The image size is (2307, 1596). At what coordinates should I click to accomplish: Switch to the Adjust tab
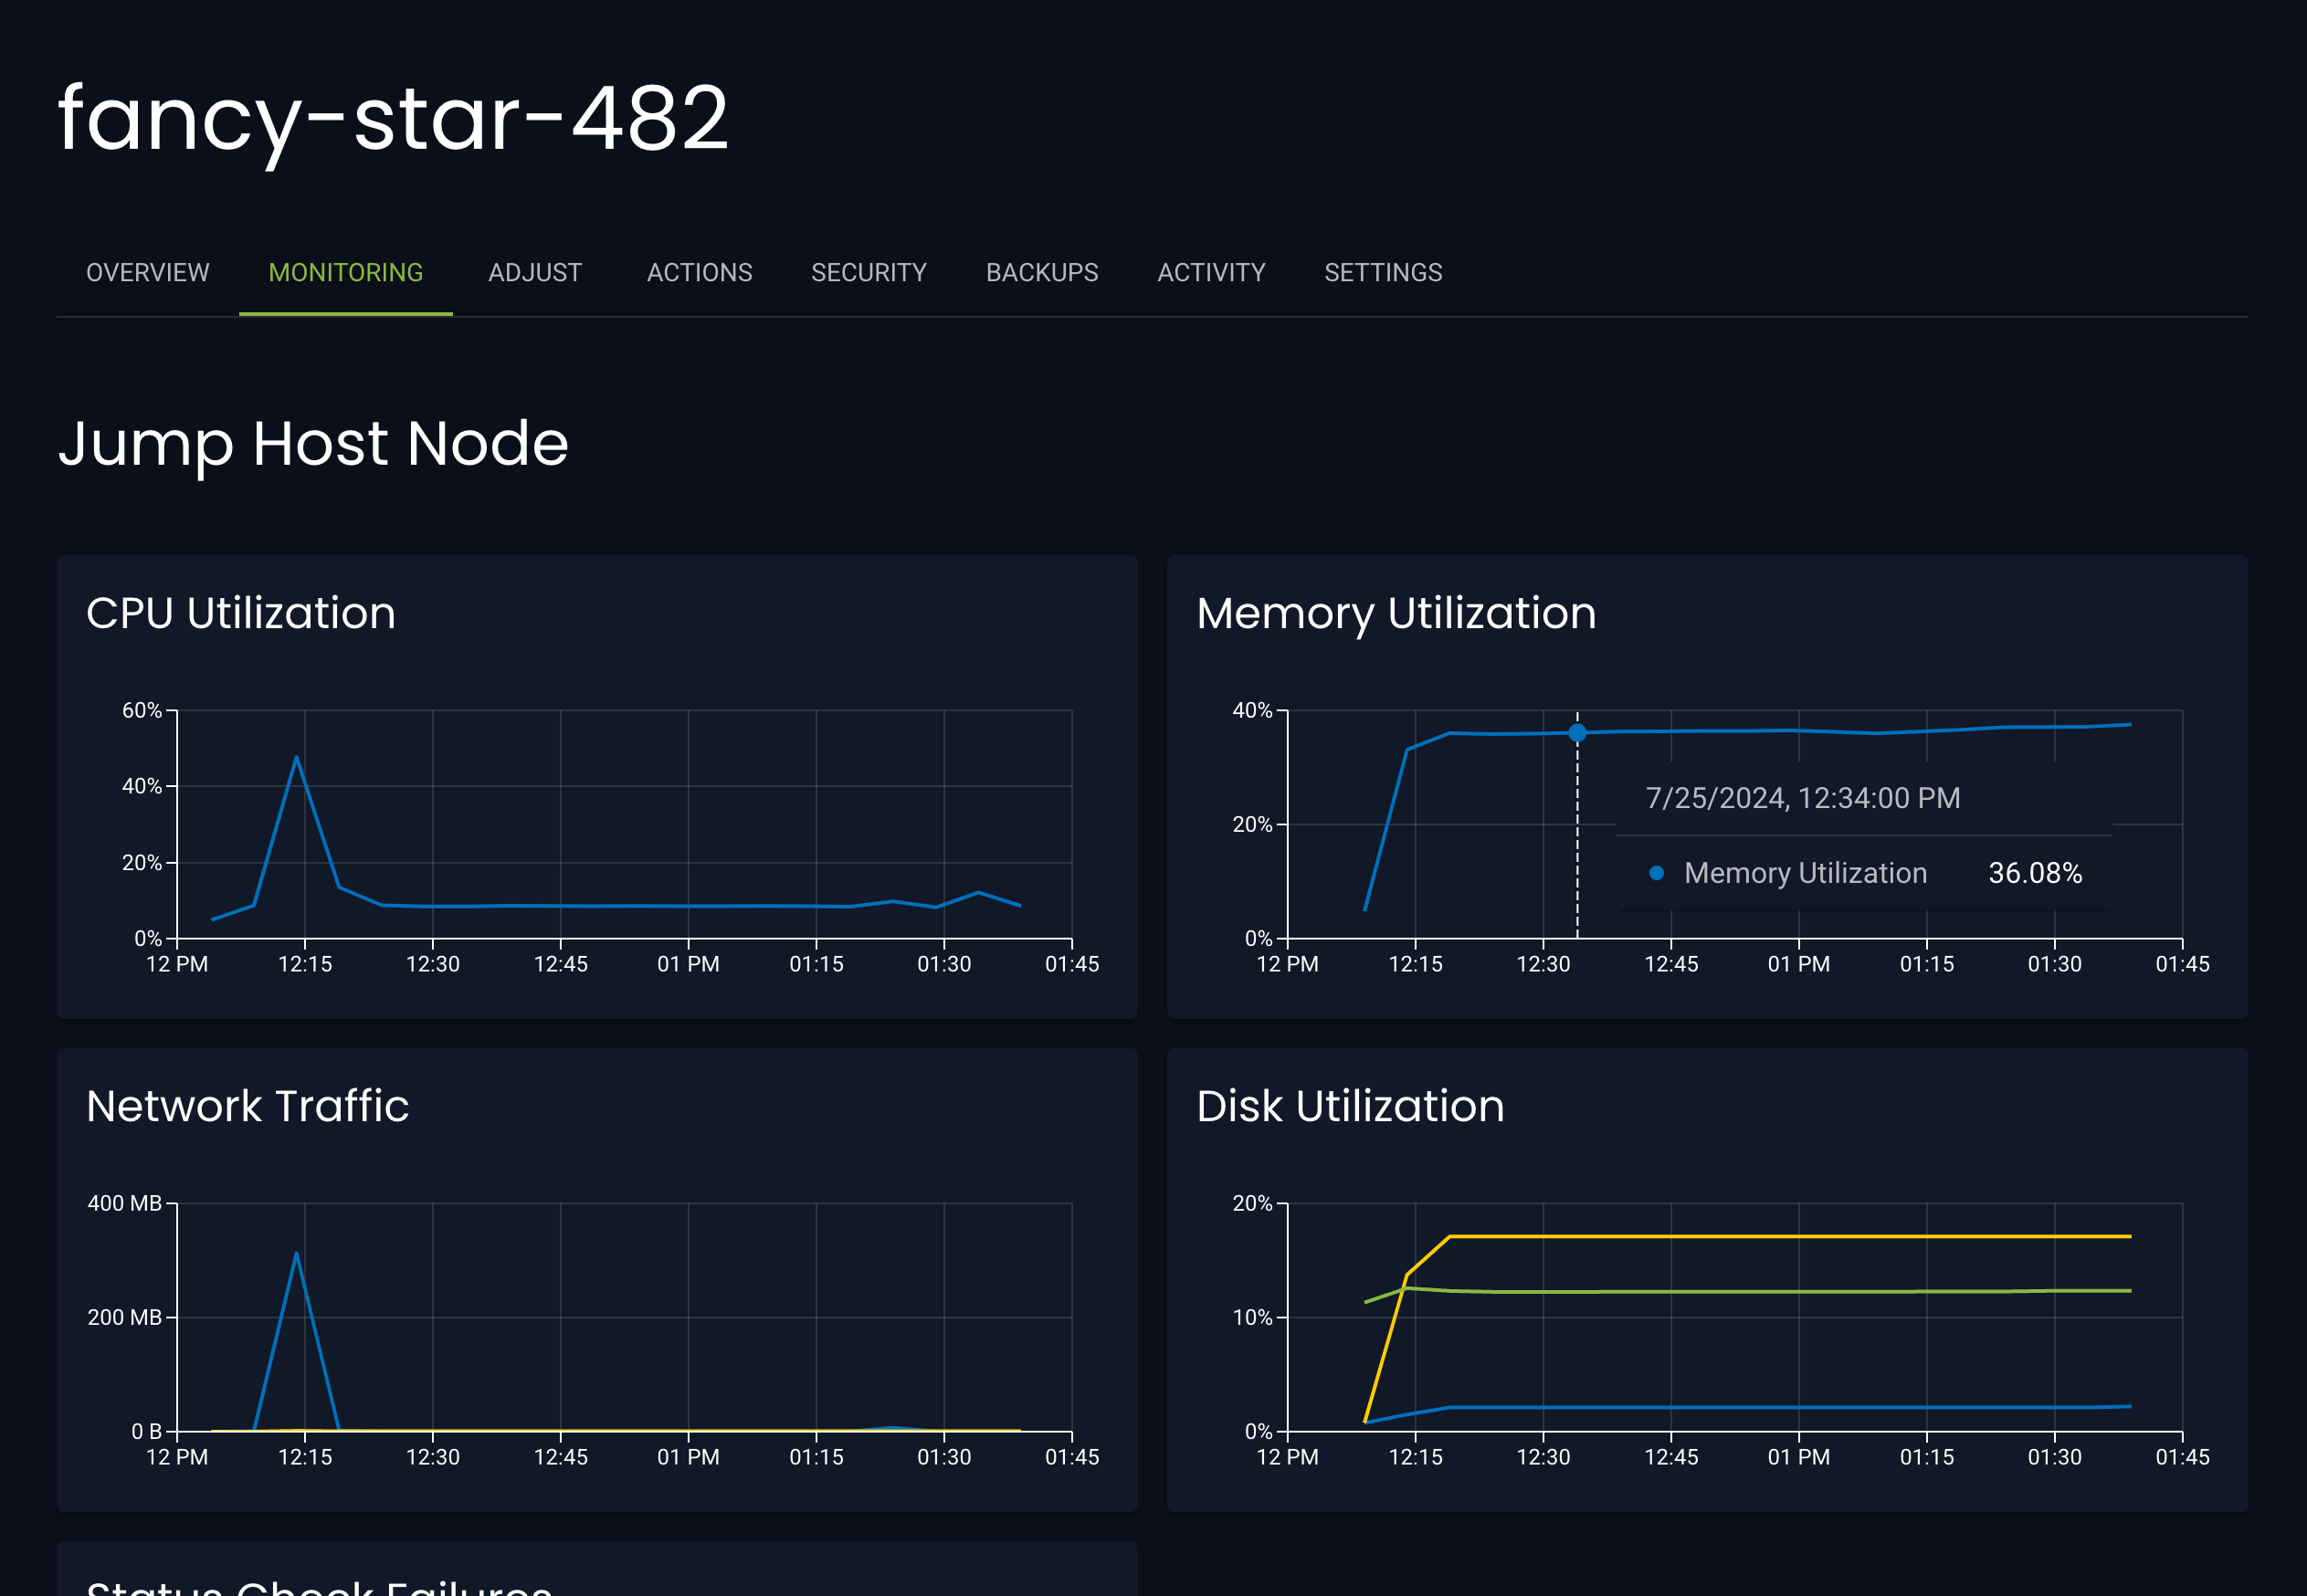click(534, 272)
